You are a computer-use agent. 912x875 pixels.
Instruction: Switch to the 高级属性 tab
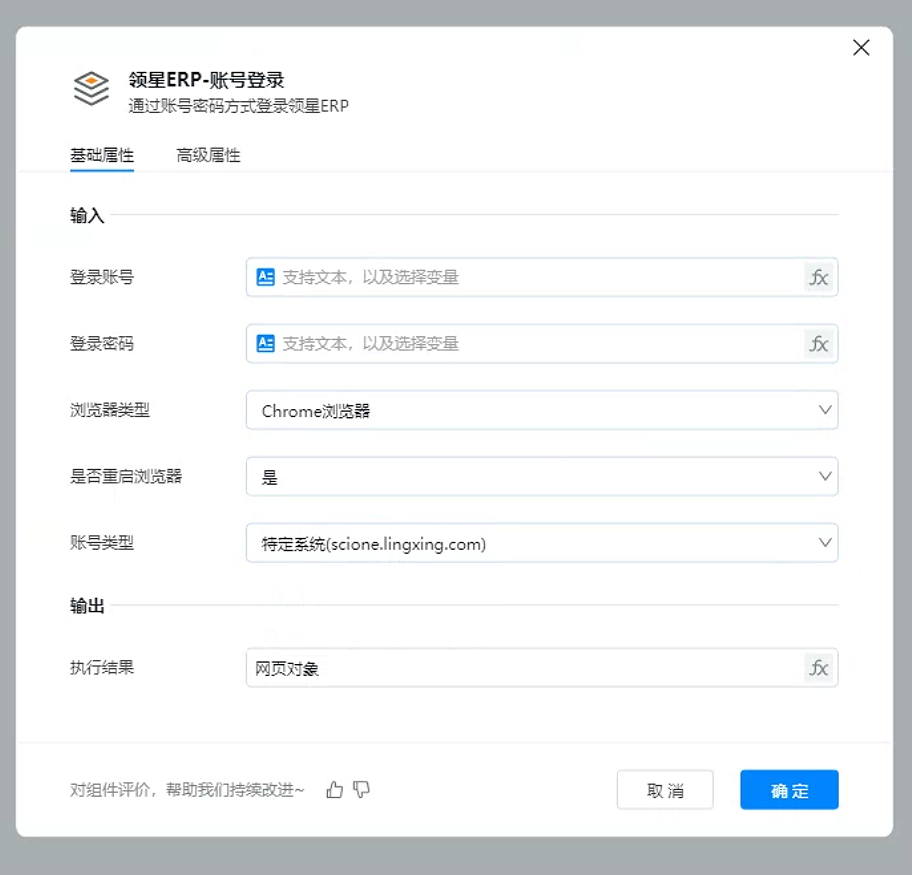208,155
